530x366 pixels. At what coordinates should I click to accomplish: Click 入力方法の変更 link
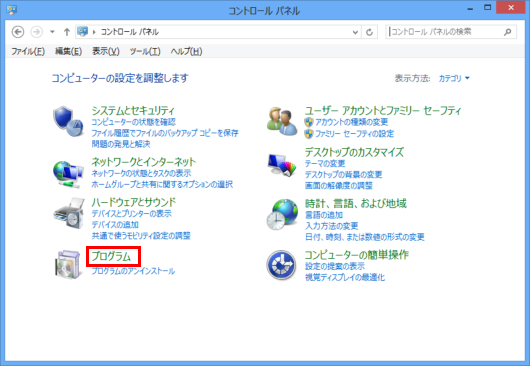click(331, 226)
